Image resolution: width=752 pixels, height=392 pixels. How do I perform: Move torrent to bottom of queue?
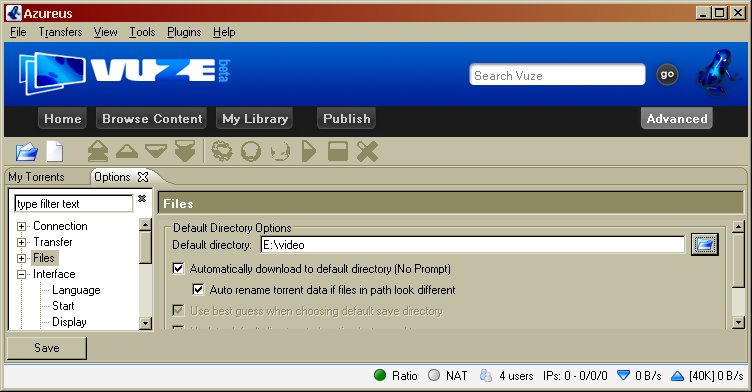(185, 151)
